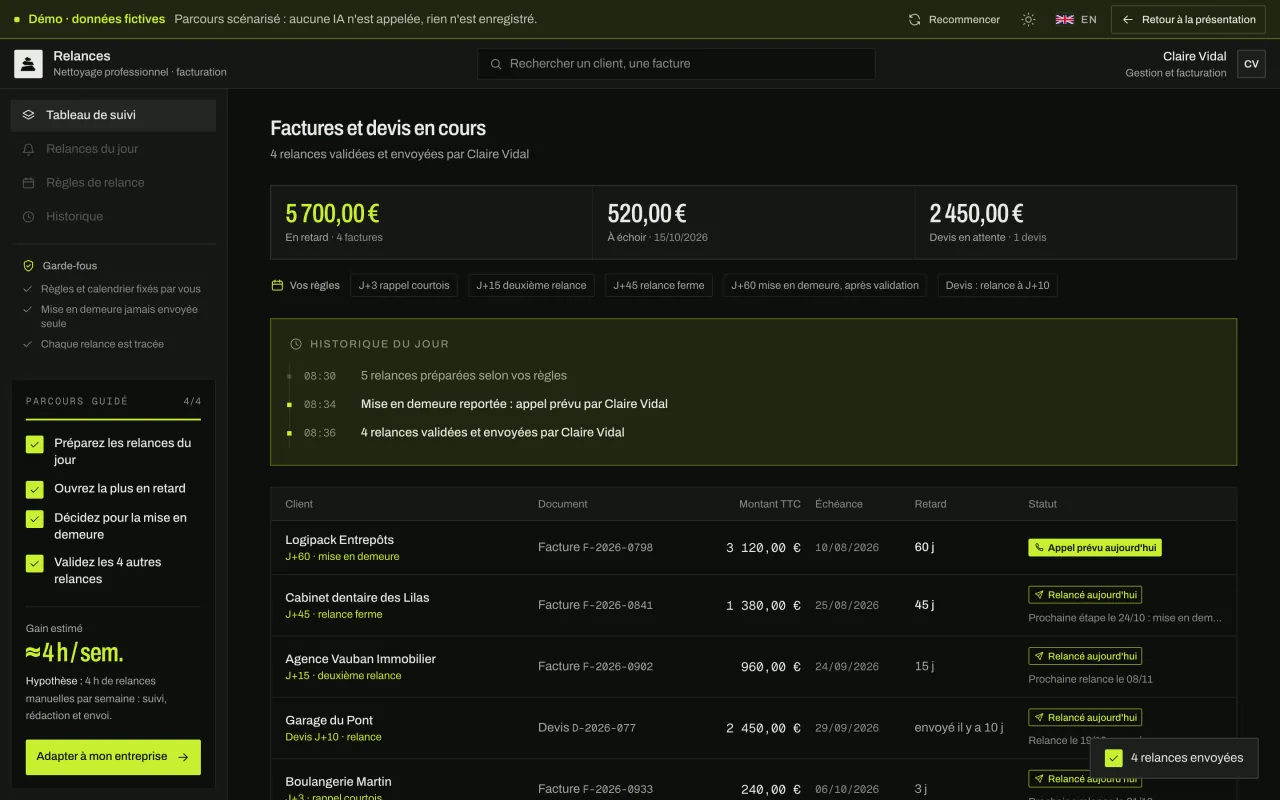Screen dimensions: 1280x800
Task: Click the restart icon beside Recommencer
Action: coord(914,19)
